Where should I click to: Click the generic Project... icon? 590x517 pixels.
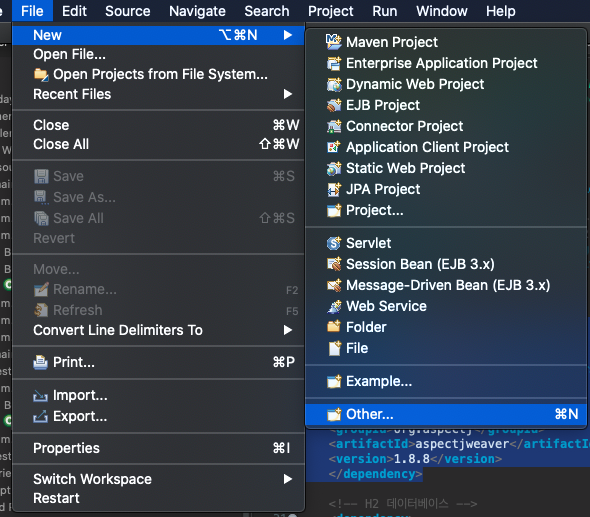[x=334, y=210]
